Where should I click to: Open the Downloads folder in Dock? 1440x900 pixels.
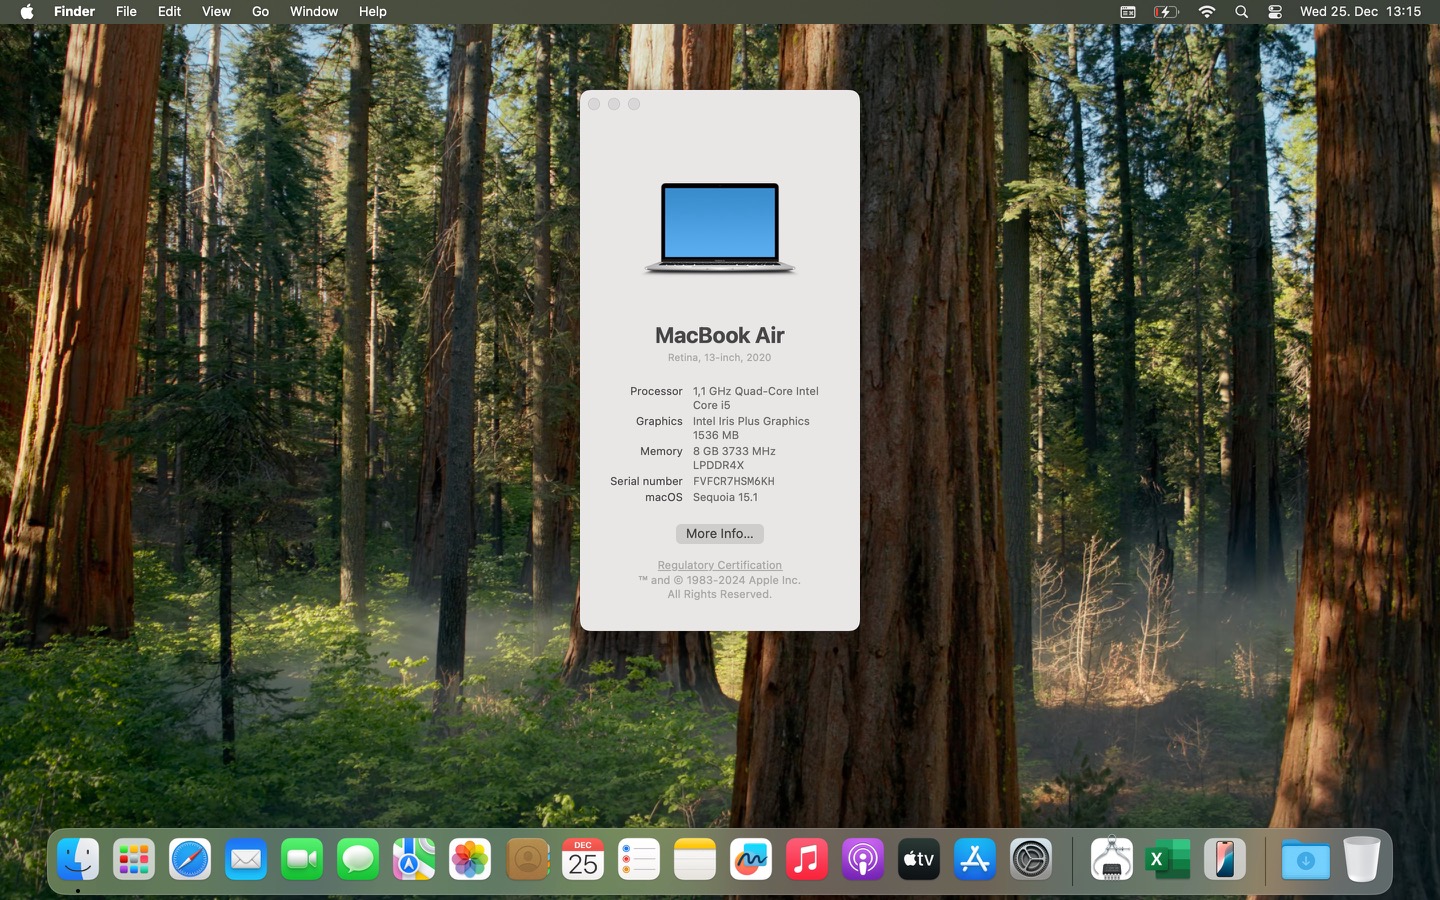(x=1305, y=859)
